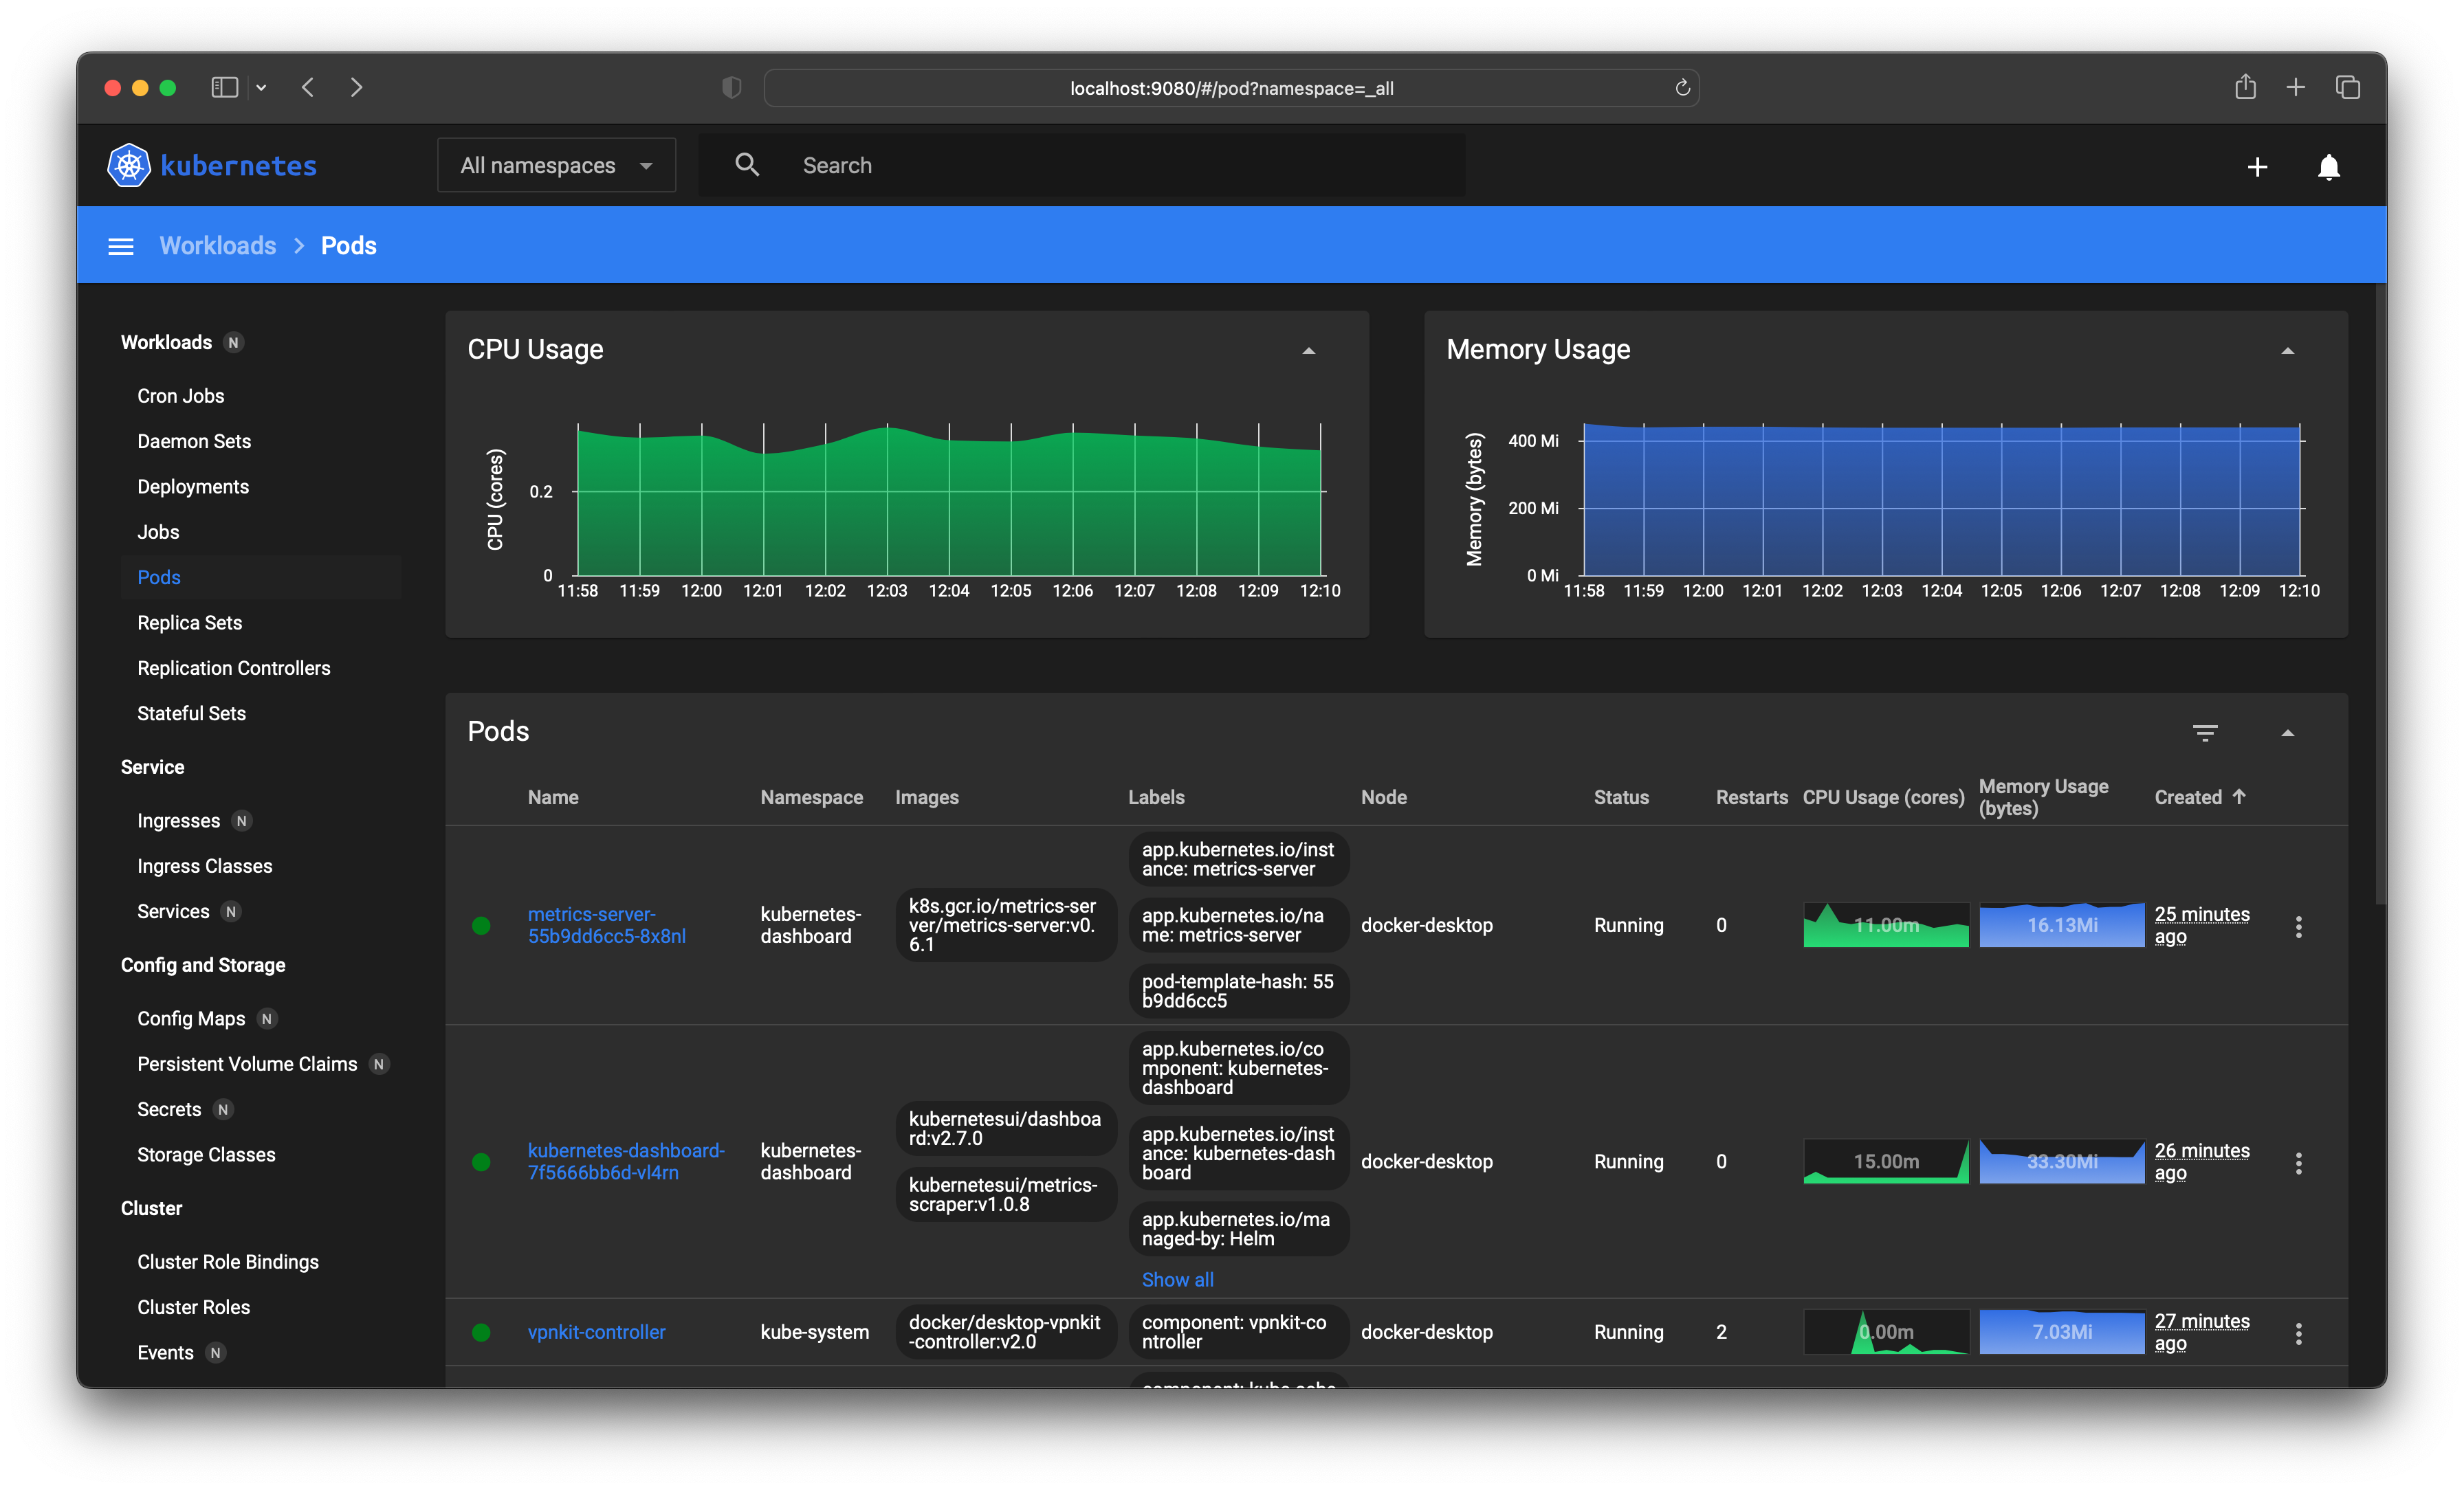Click the metrics-server-55b9dd6cc5-8x8nl pod link
The height and width of the screenshot is (1490, 2464).
[607, 924]
